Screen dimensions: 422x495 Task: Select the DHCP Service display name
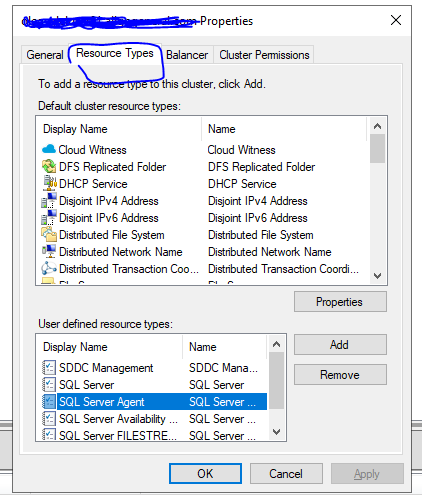[x=93, y=184]
